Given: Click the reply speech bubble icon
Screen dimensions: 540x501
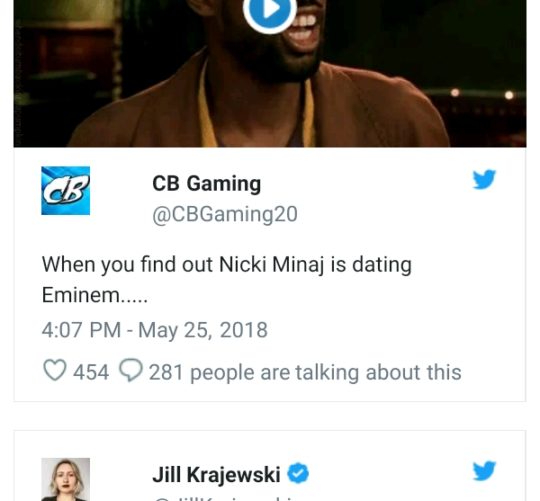Looking at the screenshot, I should (131, 370).
